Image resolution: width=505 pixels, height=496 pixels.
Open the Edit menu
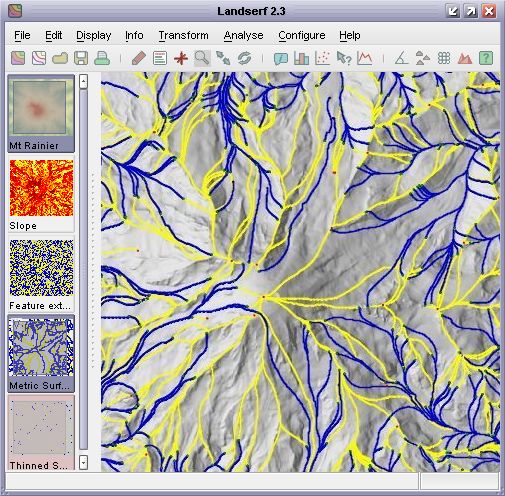pyautogui.click(x=54, y=35)
